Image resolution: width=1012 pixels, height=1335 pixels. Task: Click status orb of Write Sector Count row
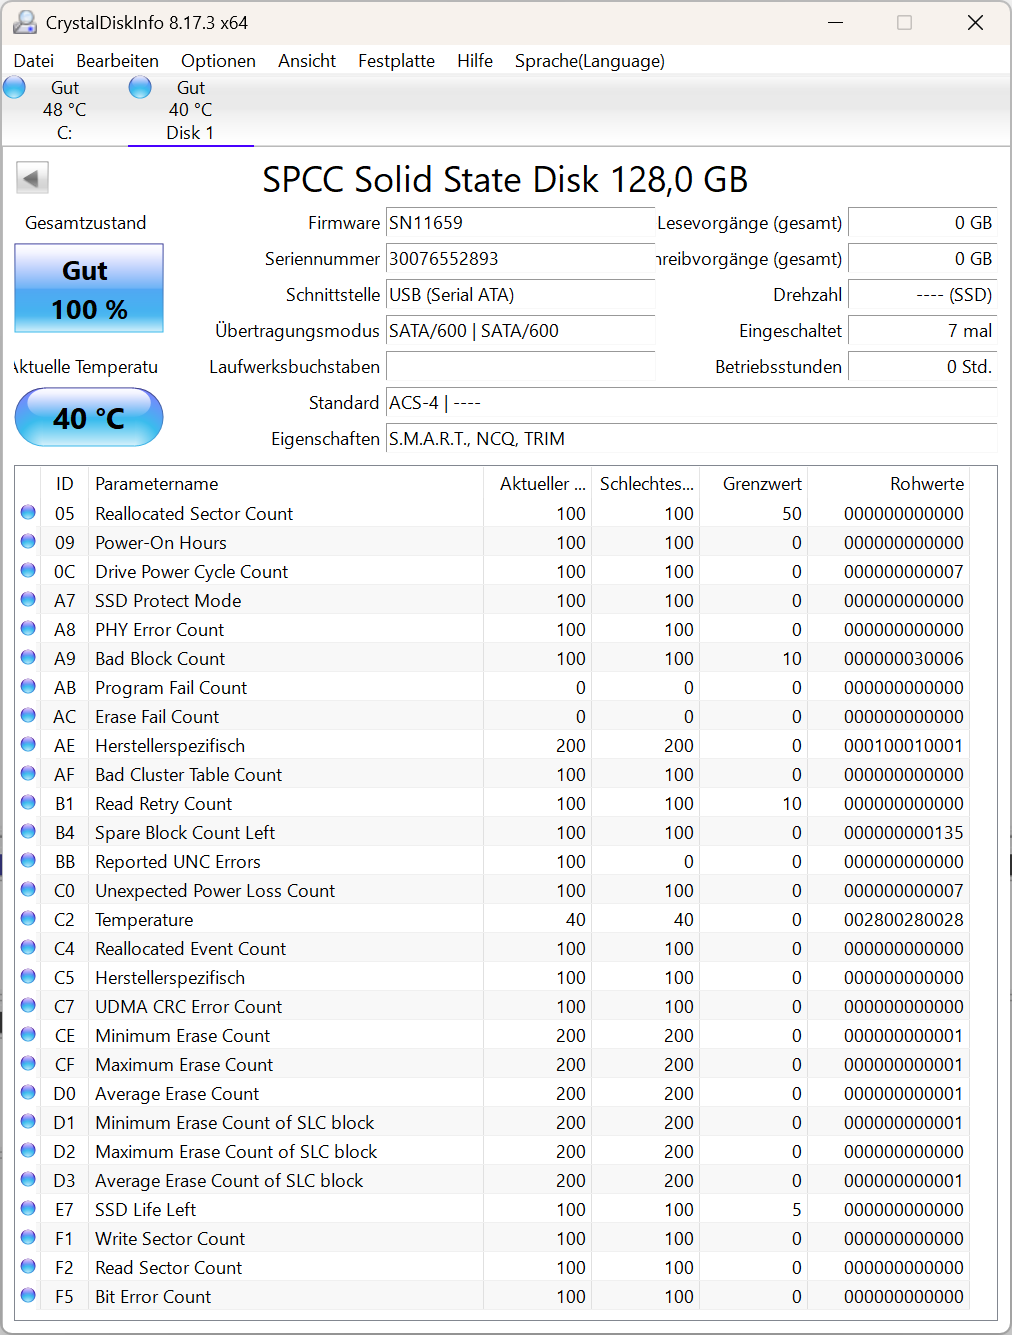[x=28, y=1238]
